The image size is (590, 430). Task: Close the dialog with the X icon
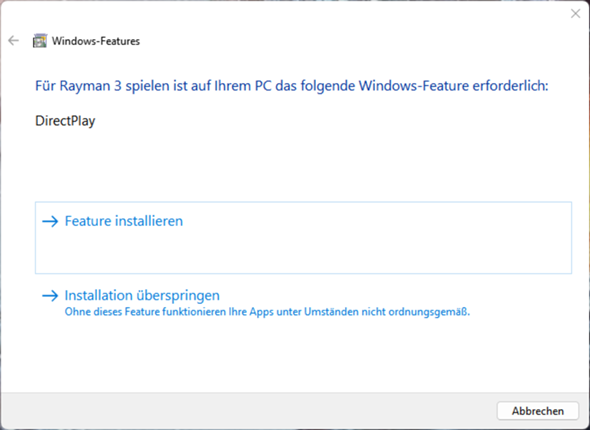575,14
